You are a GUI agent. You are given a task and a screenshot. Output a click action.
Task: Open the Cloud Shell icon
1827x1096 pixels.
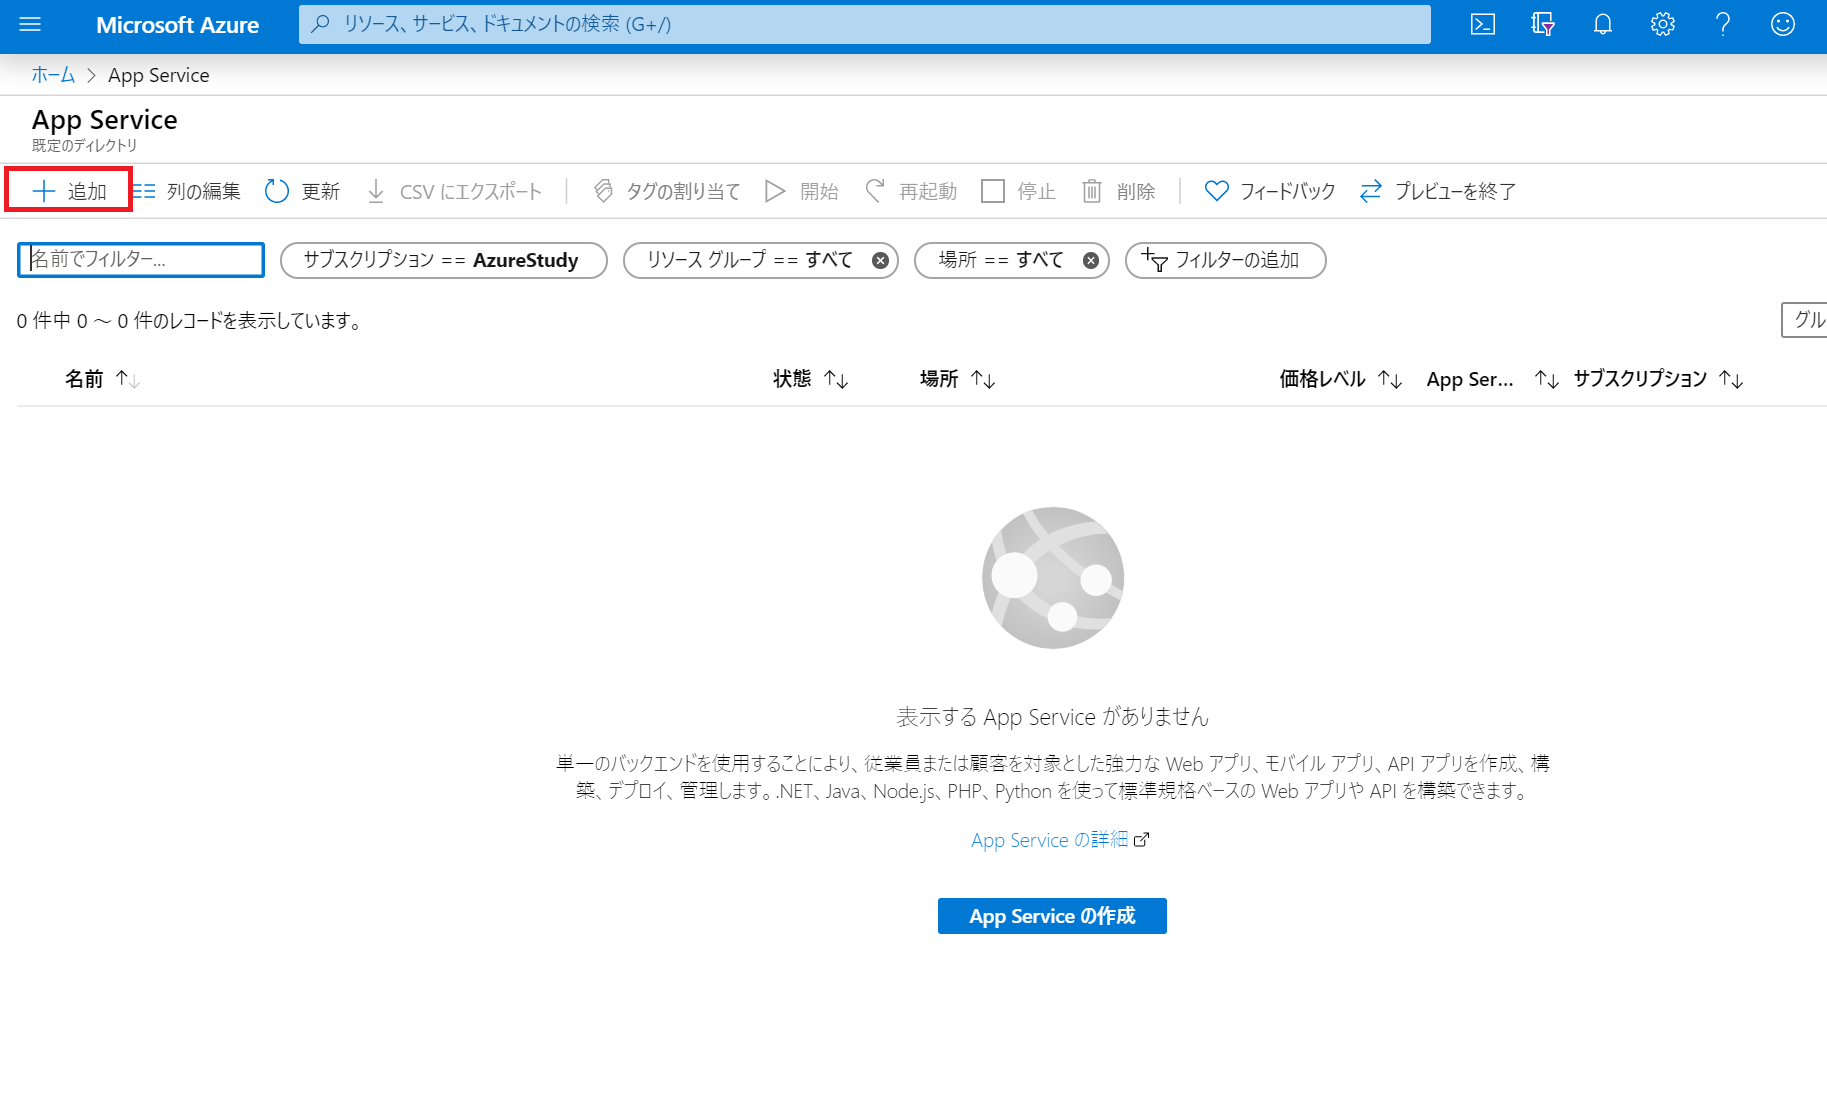pos(1483,25)
